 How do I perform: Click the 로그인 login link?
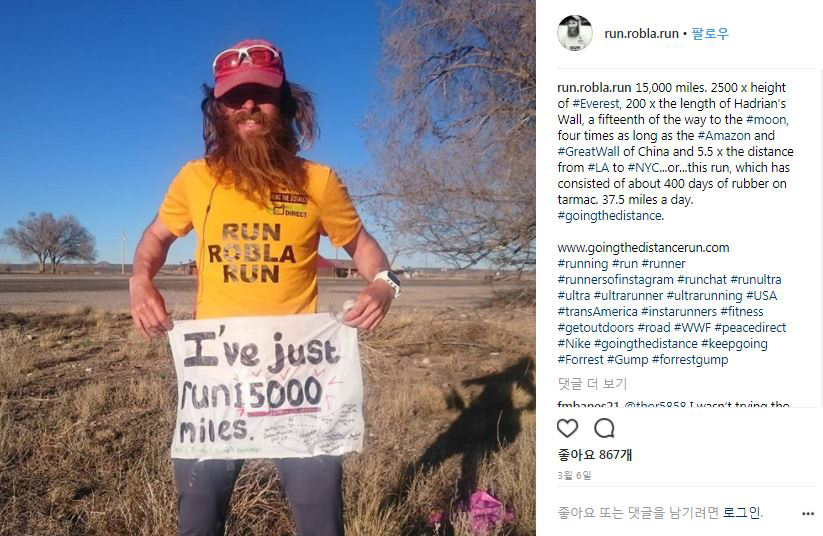pos(741,512)
